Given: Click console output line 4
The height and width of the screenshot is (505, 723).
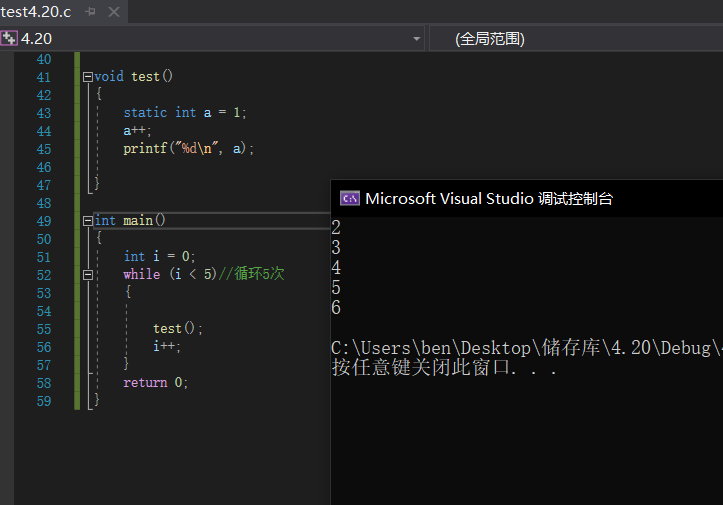Looking at the screenshot, I should tap(336, 268).
